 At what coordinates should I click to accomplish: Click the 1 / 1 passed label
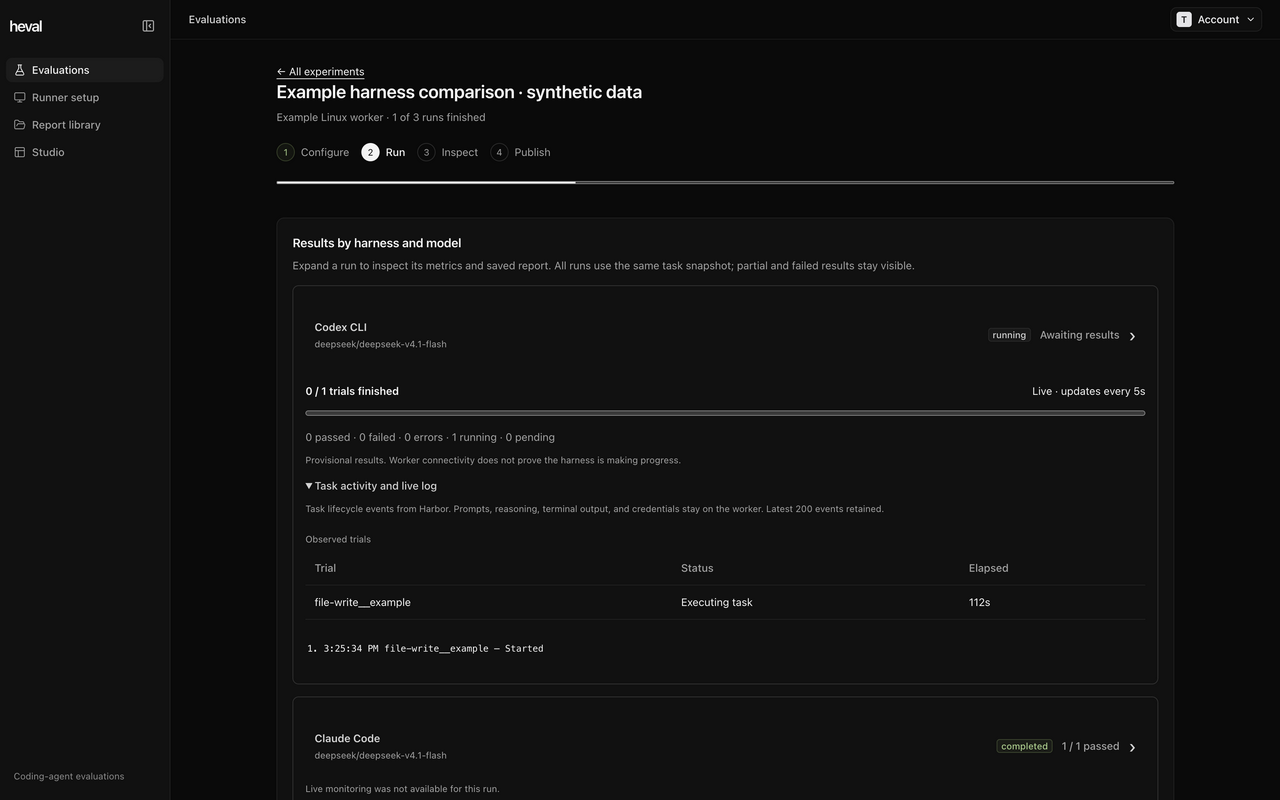coord(1090,746)
